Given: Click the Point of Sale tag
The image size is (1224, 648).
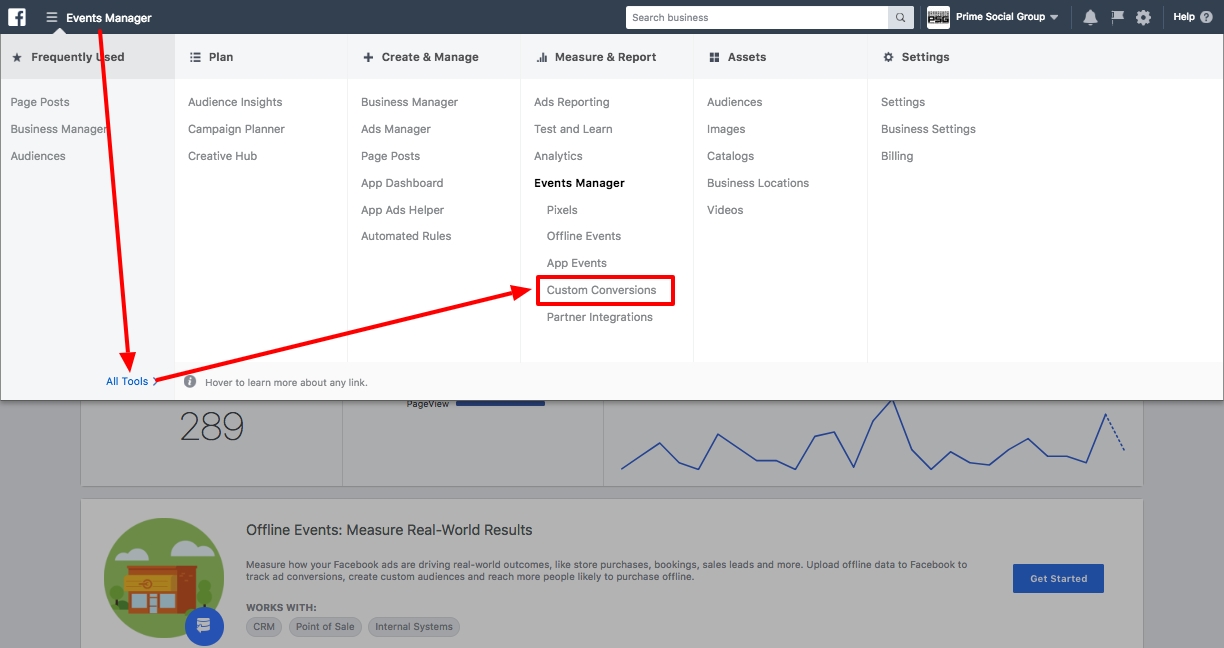Looking at the screenshot, I should (325, 627).
